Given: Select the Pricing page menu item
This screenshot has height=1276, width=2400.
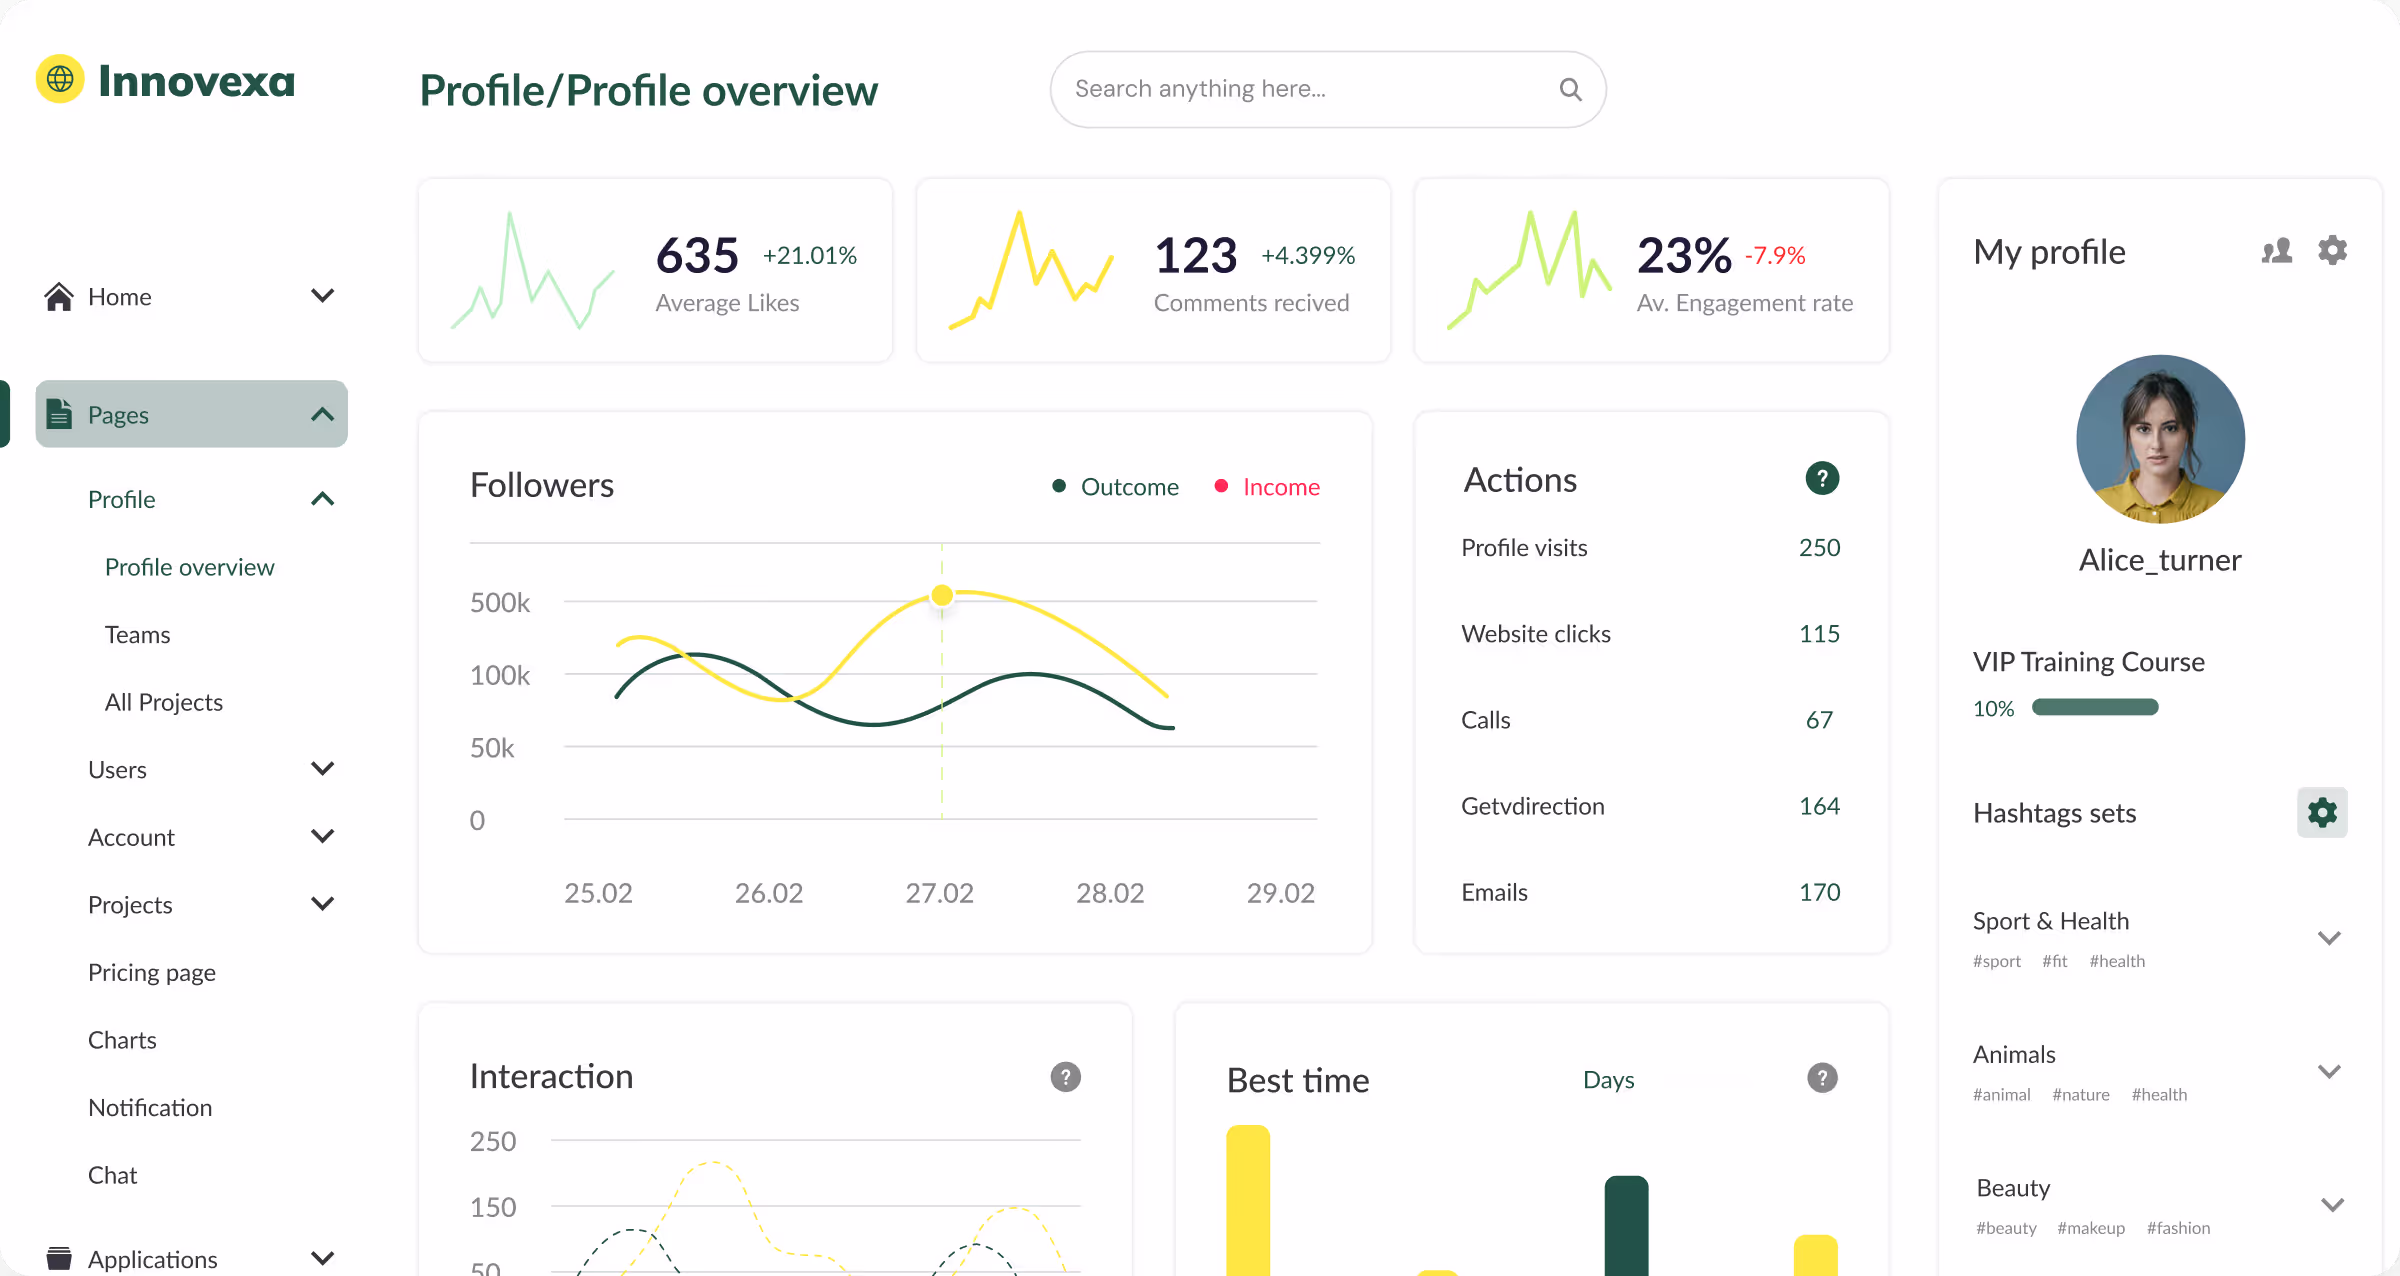Looking at the screenshot, I should (152, 973).
